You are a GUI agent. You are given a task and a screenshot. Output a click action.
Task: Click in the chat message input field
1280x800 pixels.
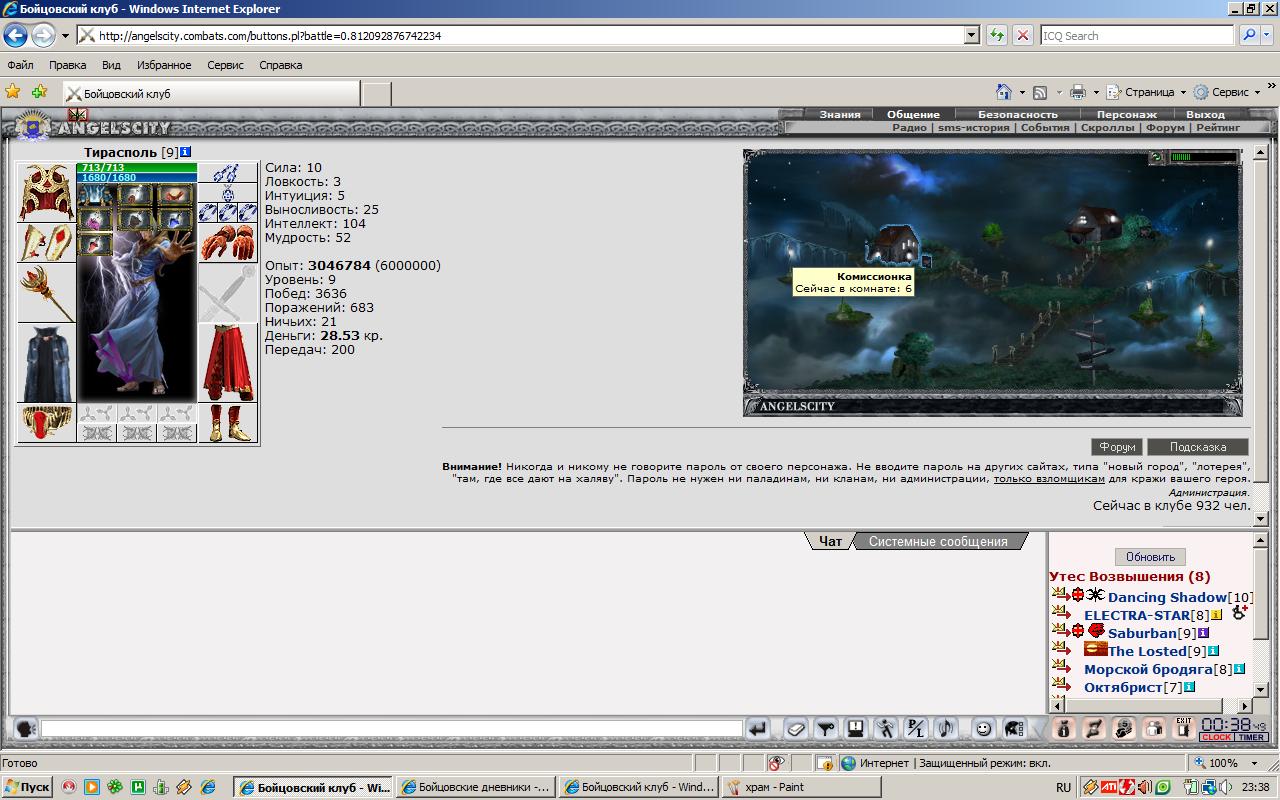392,729
